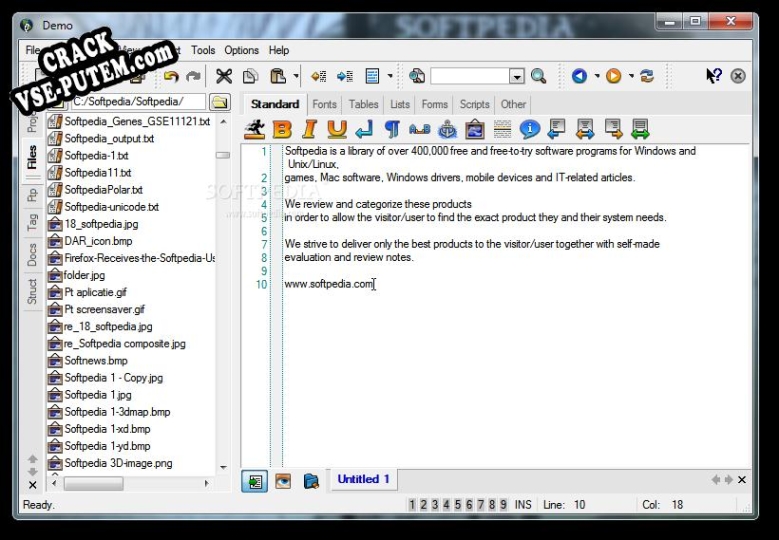The image size is (779, 540).
Task: Open the search text combo box dropdown
Action: point(517,76)
